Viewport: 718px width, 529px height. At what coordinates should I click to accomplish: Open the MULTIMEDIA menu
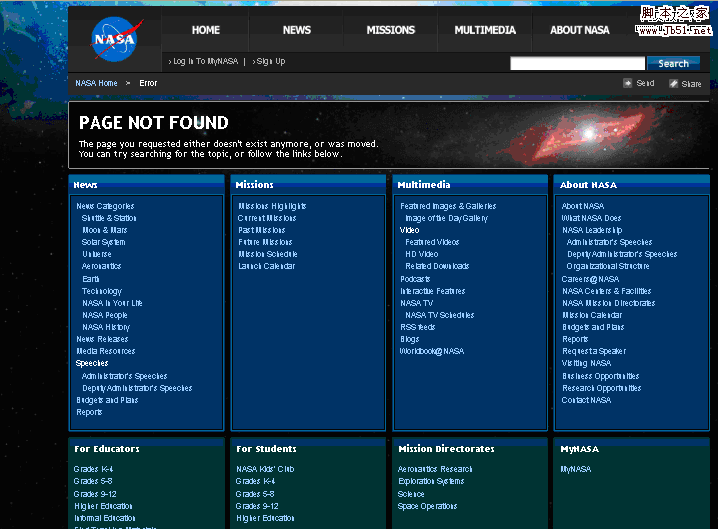coord(485,30)
